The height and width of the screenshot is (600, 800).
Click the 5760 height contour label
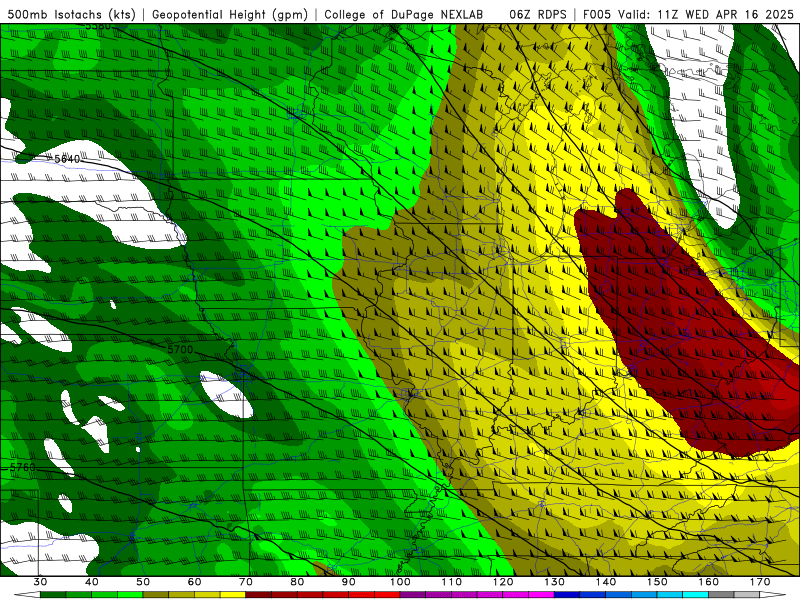pos(23,467)
